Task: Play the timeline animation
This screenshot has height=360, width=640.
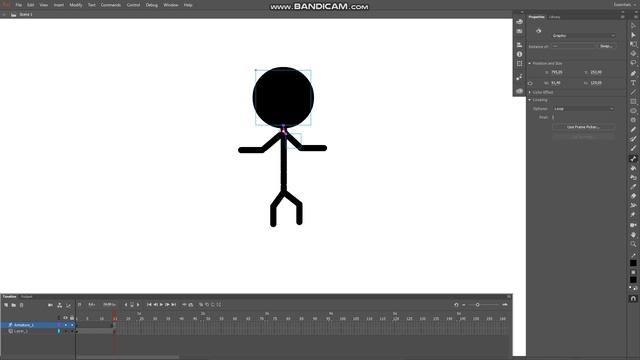Action: point(161,304)
